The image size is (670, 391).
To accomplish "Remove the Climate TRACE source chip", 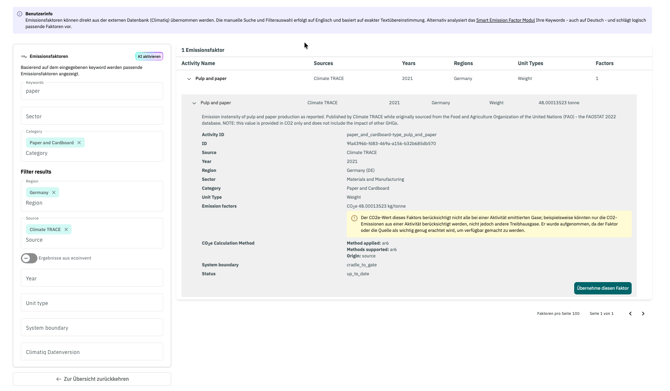I will pos(66,229).
